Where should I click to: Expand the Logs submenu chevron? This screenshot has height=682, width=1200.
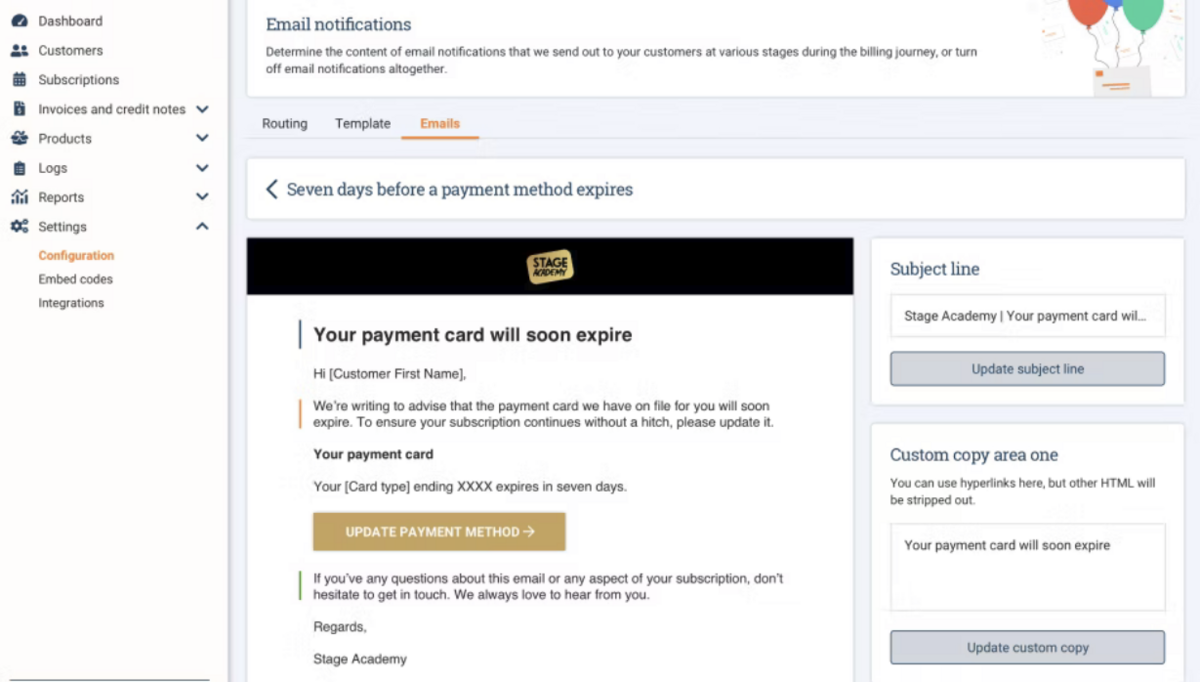202,168
